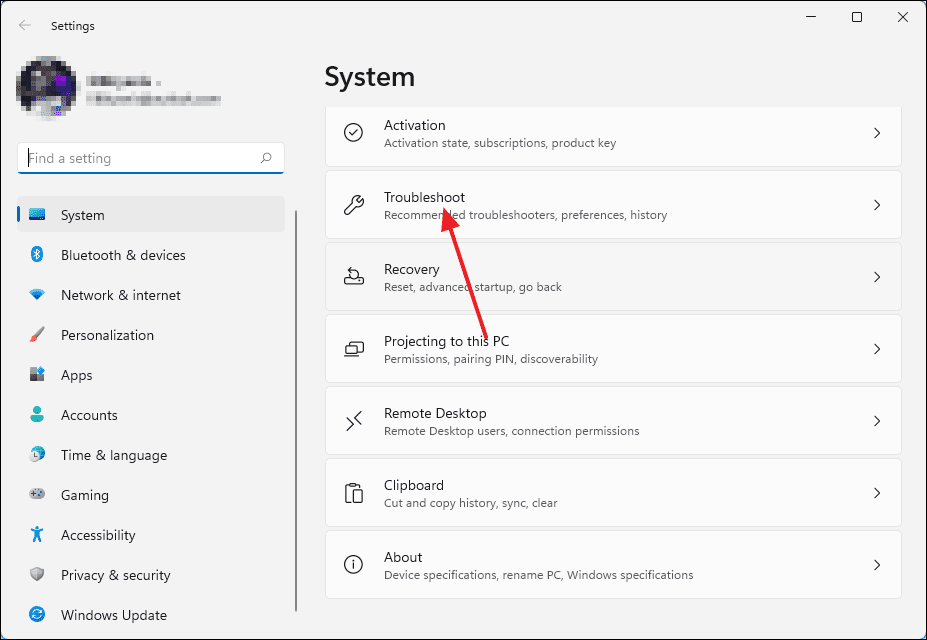Click the Accessibility person icon in sidebar
The height and width of the screenshot is (640, 927).
pyautogui.click(x=37, y=535)
